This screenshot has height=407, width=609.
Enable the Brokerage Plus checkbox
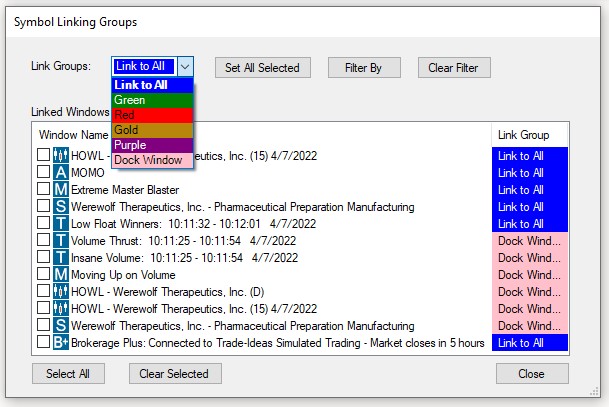coord(43,343)
